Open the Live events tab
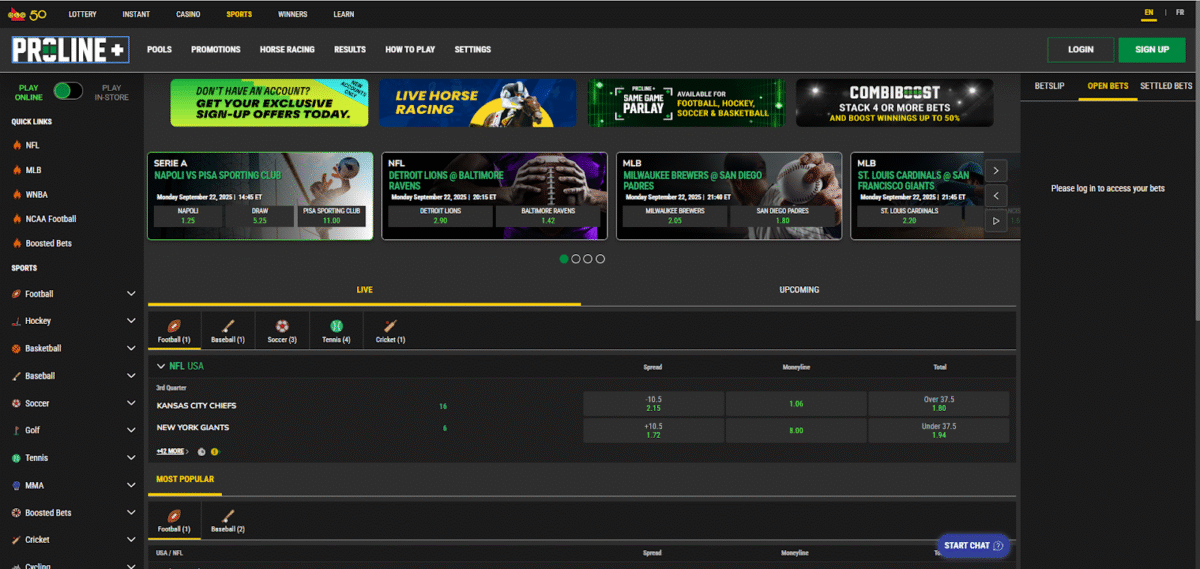The width and height of the screenshot is (1200, 569). click(x=364, y=290)
